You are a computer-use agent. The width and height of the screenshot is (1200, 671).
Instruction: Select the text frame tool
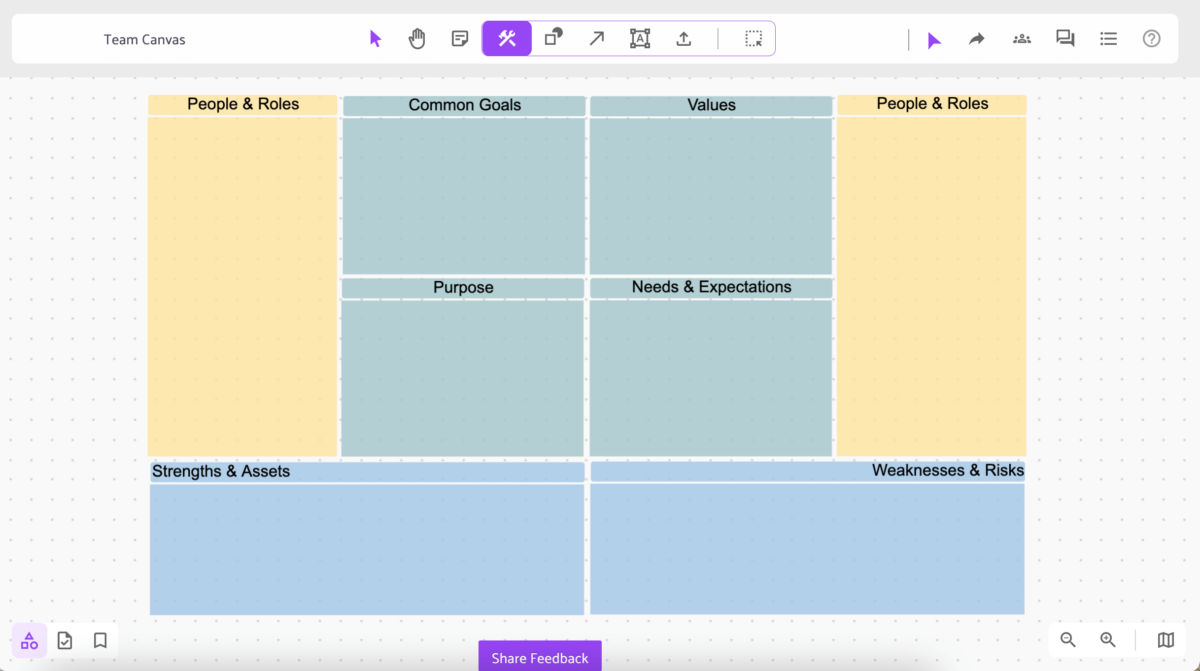pyautogui.click(x=640, y=38)
